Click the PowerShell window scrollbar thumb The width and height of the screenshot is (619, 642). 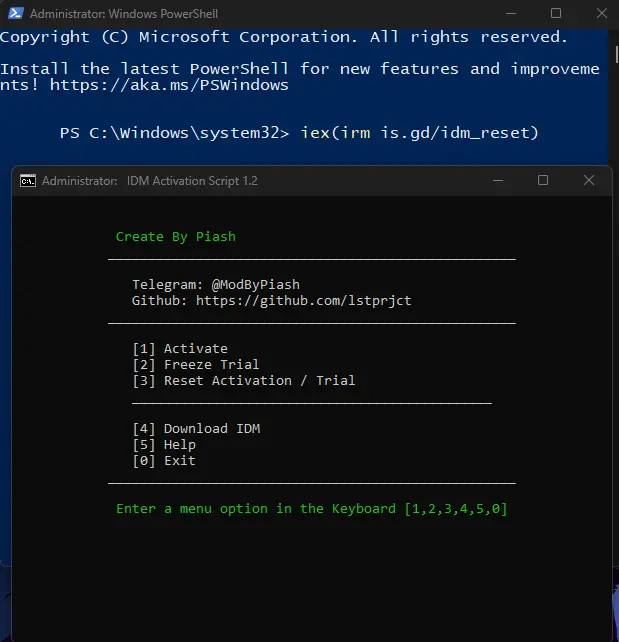[616, 54]
